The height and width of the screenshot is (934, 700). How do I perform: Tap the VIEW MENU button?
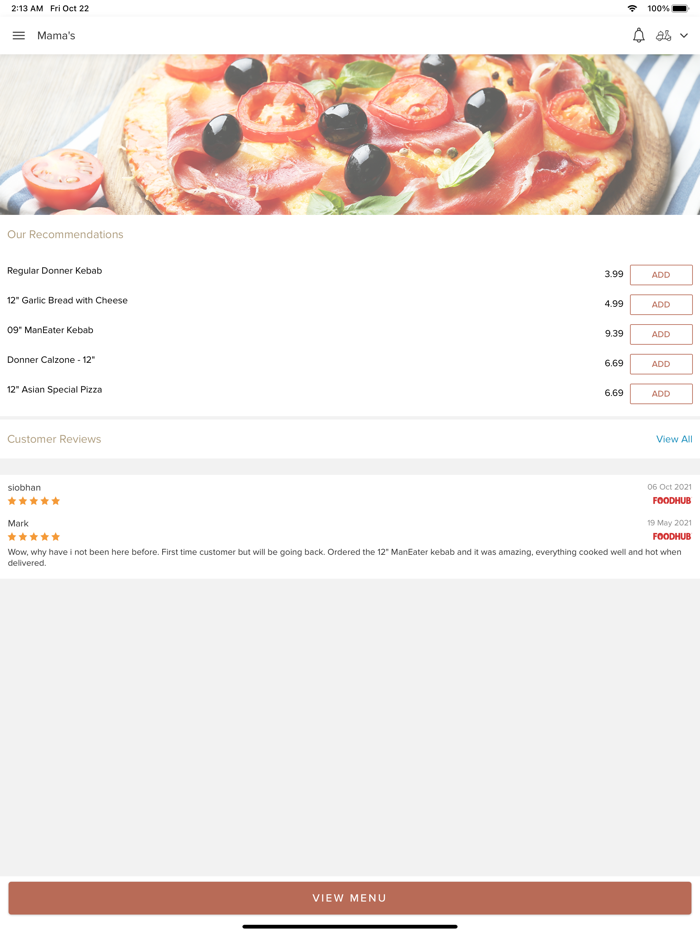350,898
